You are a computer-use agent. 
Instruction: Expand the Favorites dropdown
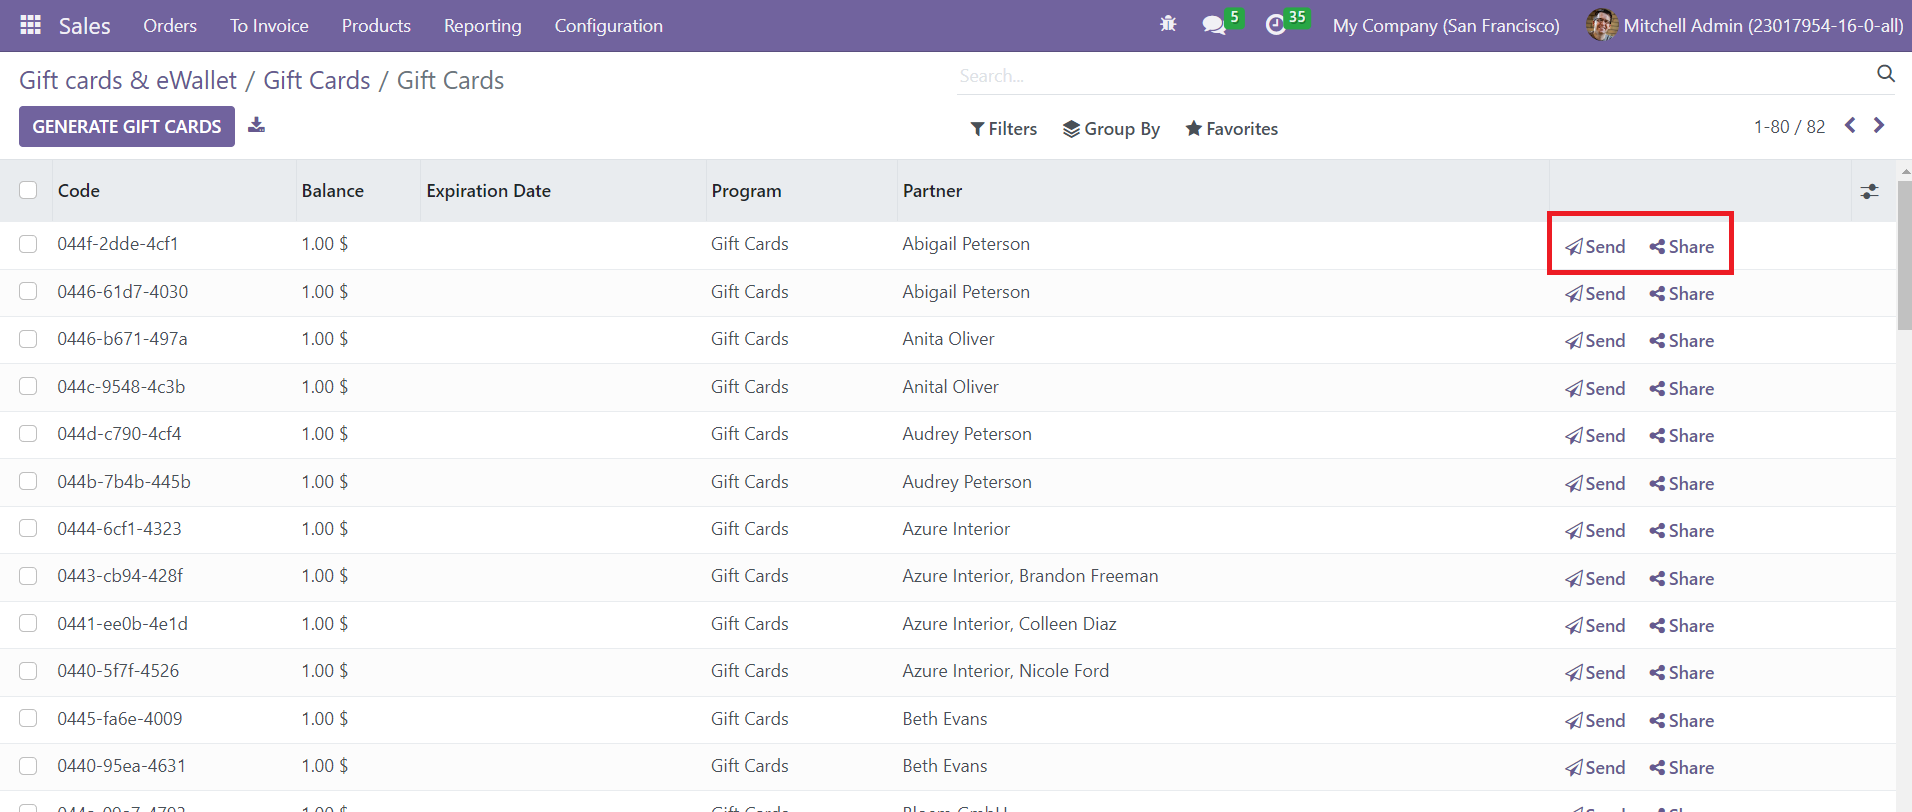(x=1231, y=129)
